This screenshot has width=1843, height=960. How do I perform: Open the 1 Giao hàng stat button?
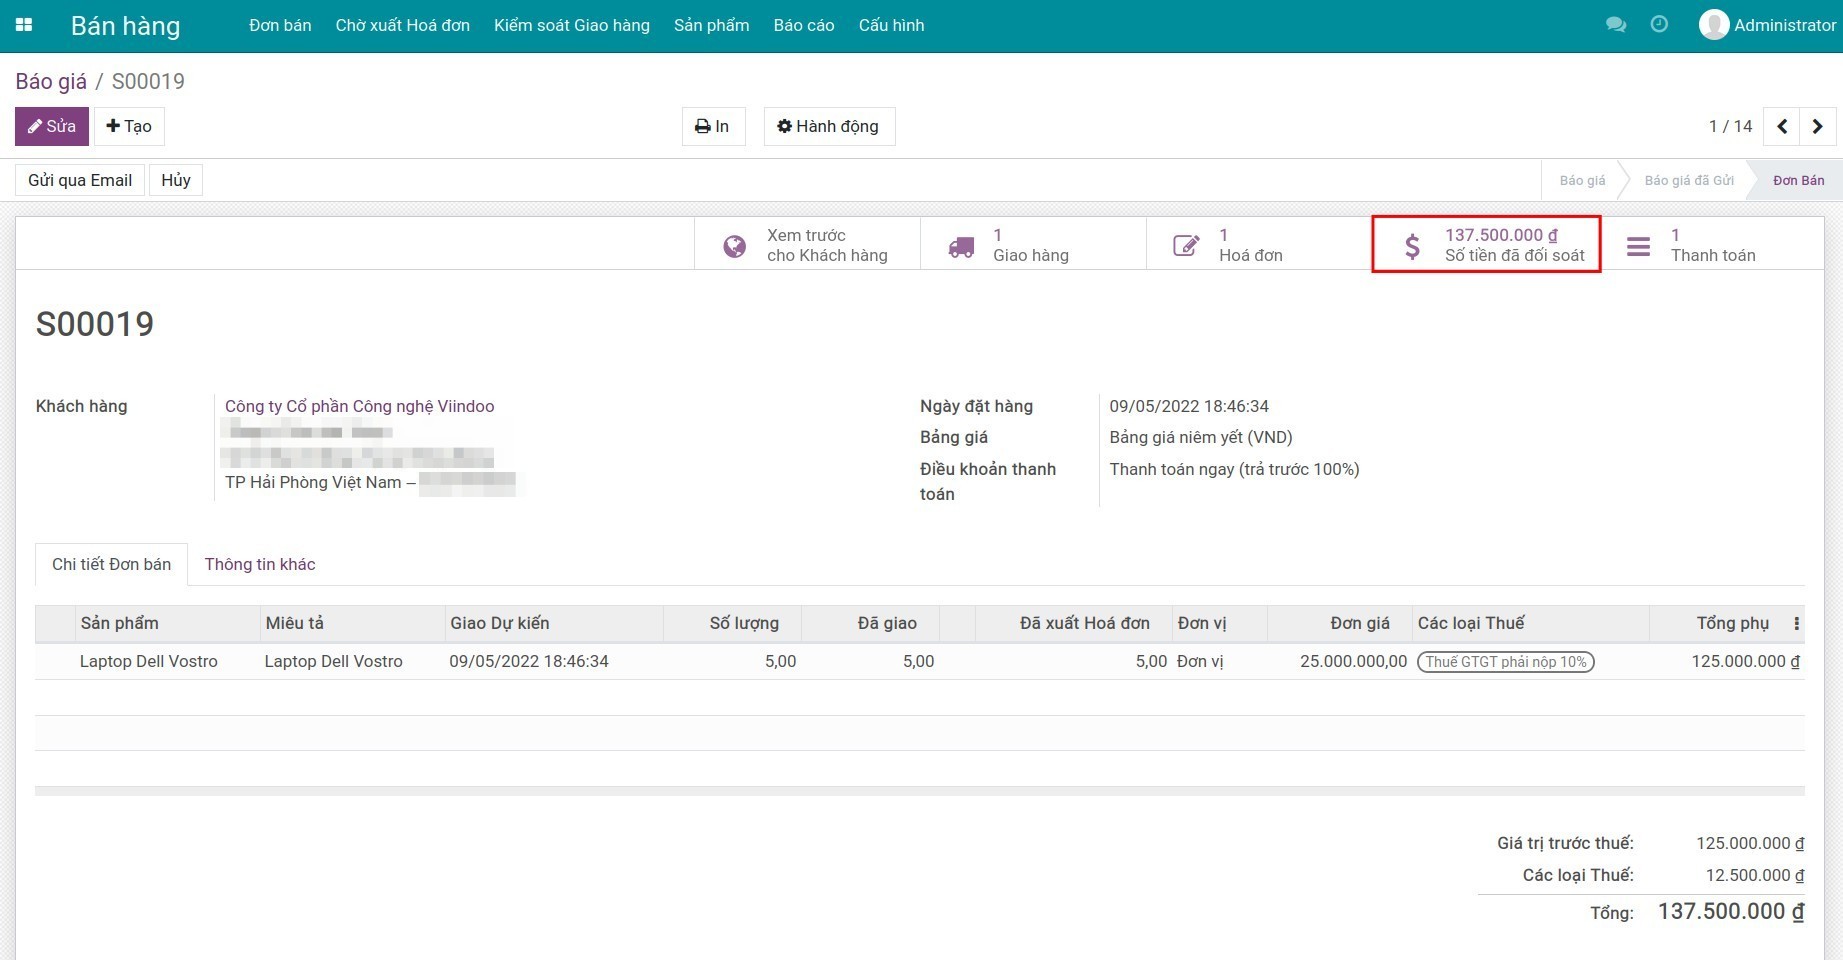pyautogui.click(x=1033, y=245)
